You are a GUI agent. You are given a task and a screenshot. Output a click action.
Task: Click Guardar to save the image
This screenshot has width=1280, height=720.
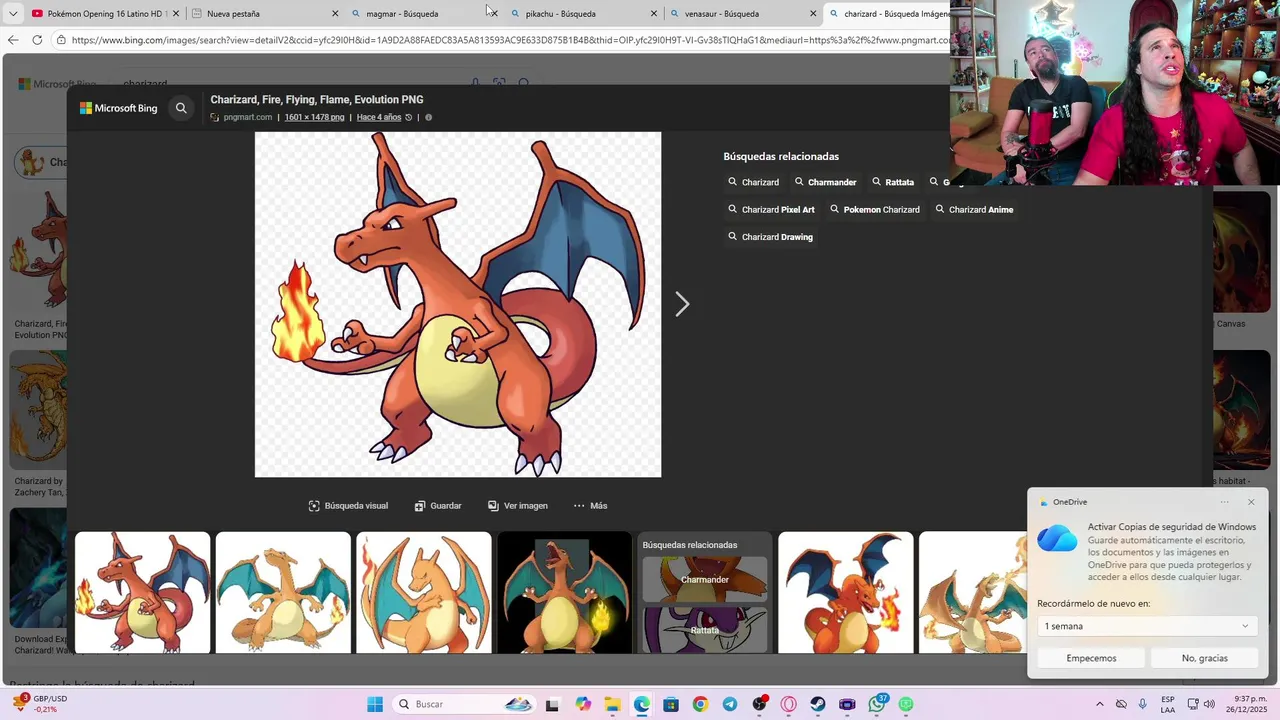coord(438,506)
